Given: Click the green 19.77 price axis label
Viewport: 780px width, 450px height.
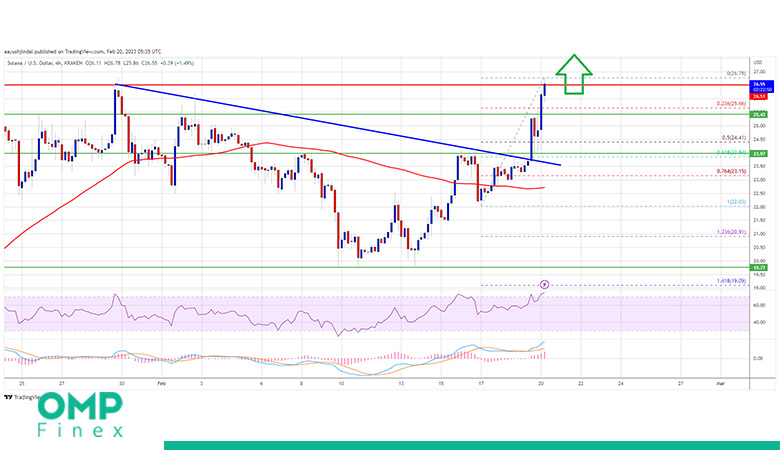Looking at the screenshot, I should pos(759,268).
